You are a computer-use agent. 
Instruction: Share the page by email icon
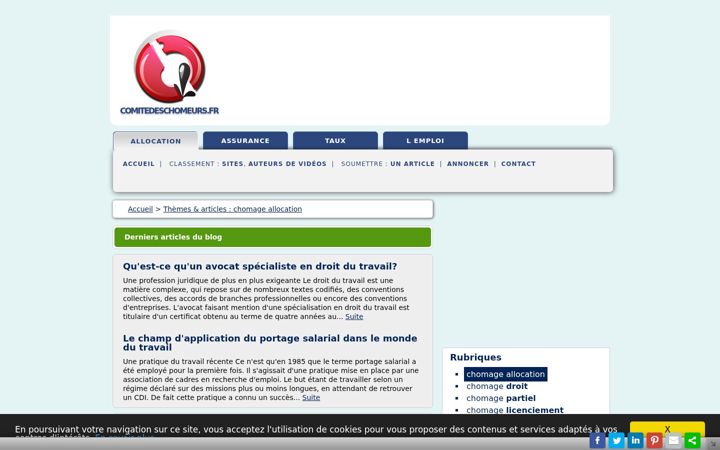pyautogui.click(x=674, y=440)
